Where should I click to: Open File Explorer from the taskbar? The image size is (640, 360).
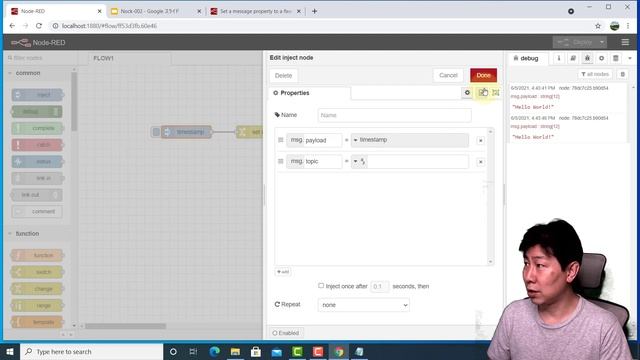pyautogui.click(x=235, y=351)
